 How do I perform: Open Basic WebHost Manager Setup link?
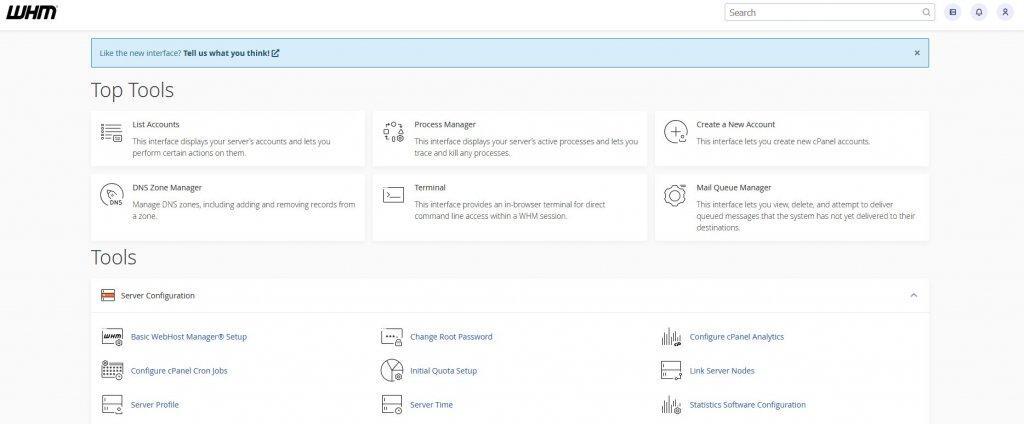tap(189, 337)
